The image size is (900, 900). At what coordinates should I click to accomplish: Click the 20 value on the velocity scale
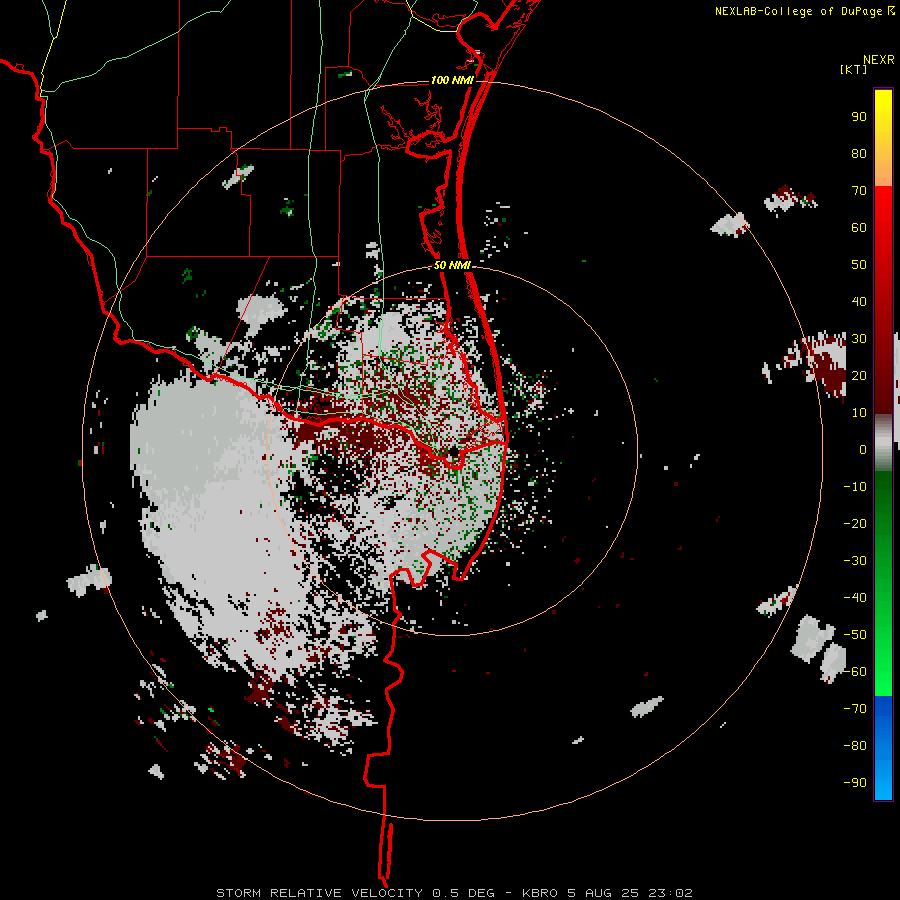click(x=859, y=376)
